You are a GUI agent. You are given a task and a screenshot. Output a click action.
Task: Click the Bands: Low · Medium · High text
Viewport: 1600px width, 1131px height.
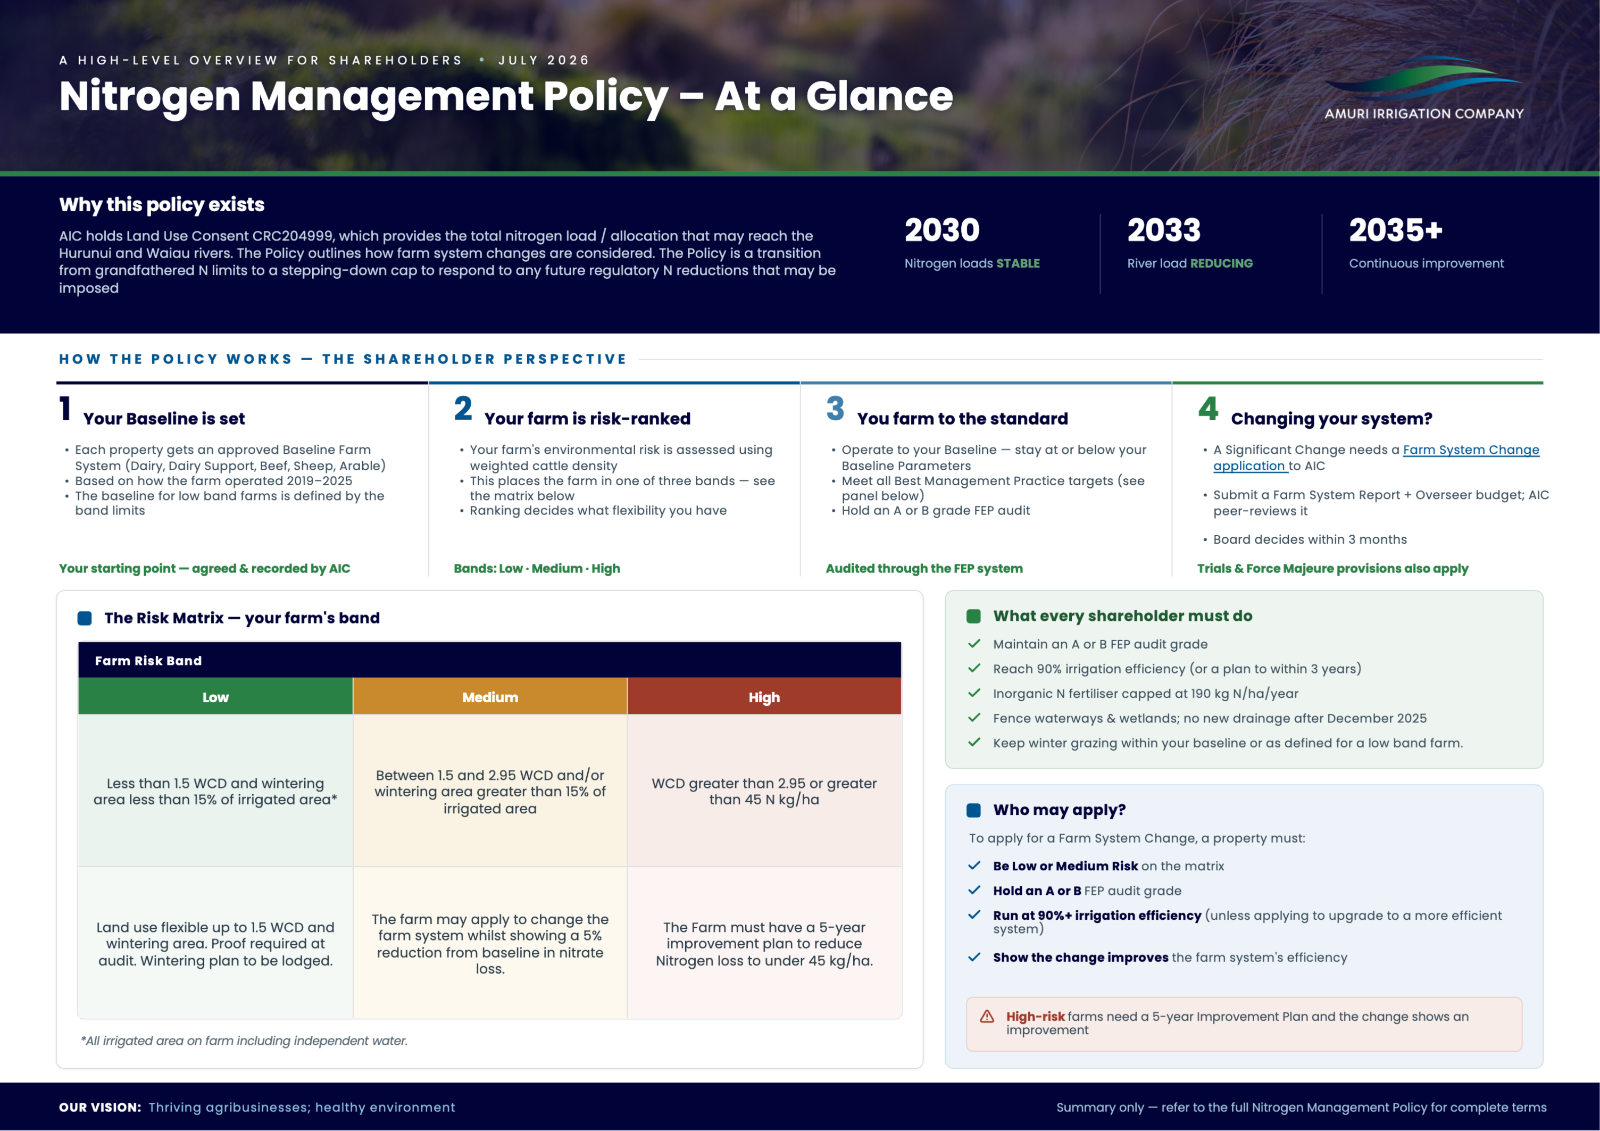point(537,568)
